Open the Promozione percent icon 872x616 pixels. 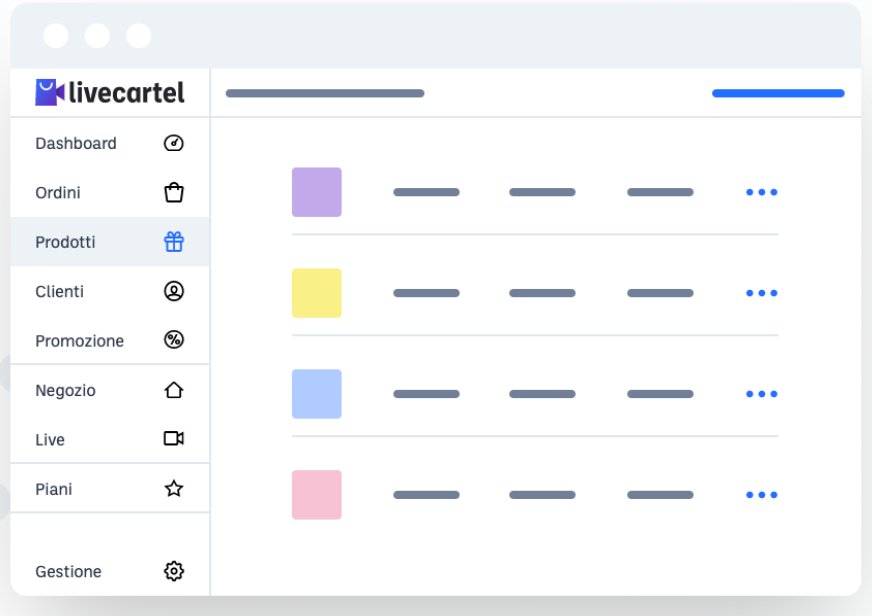coord(174,340)
